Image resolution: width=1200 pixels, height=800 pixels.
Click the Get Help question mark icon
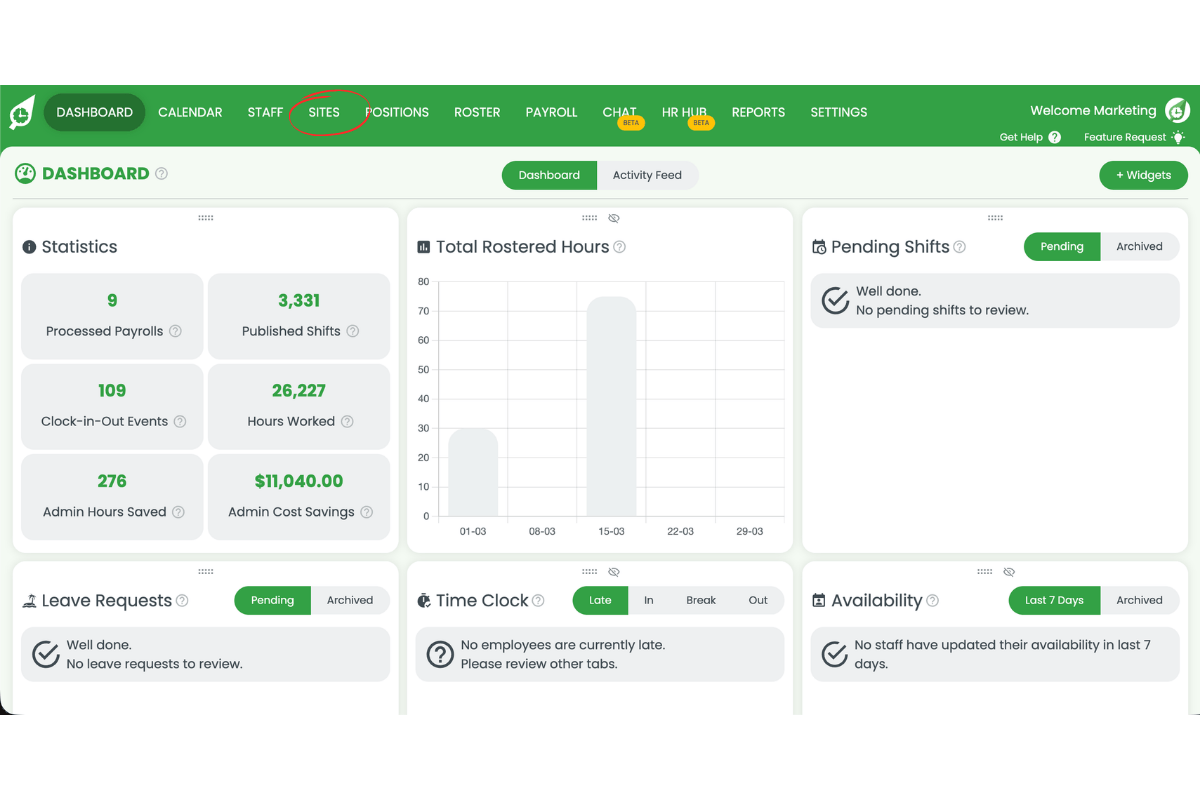[1055, 137]
